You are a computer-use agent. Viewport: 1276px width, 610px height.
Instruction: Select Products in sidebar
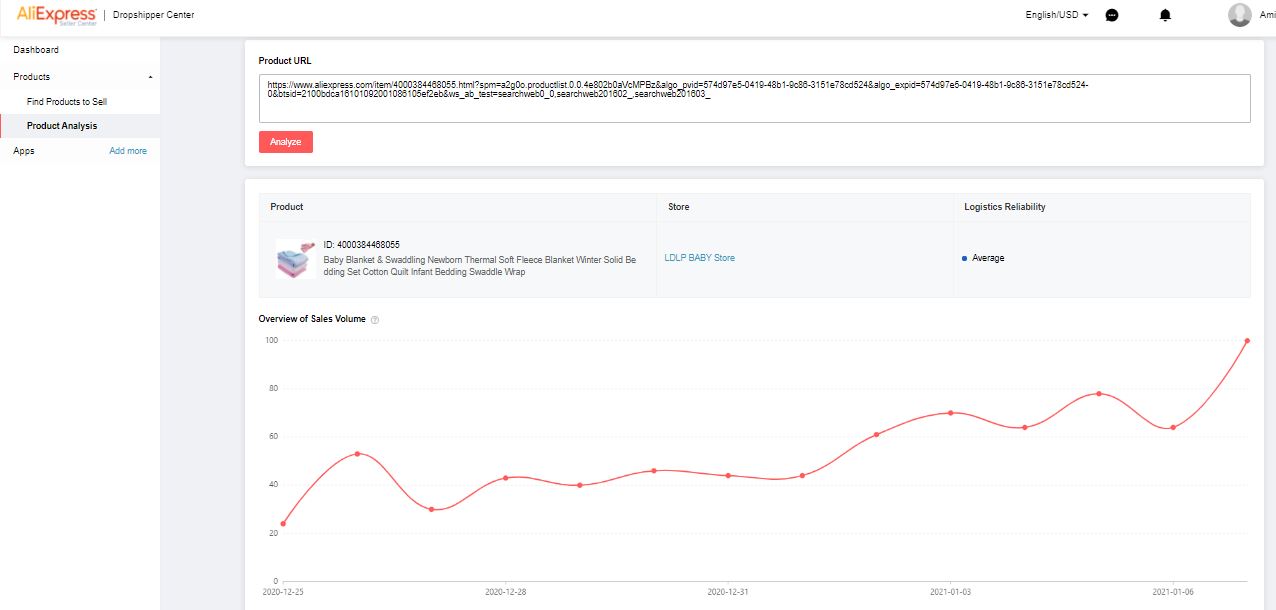pos(31,77)
